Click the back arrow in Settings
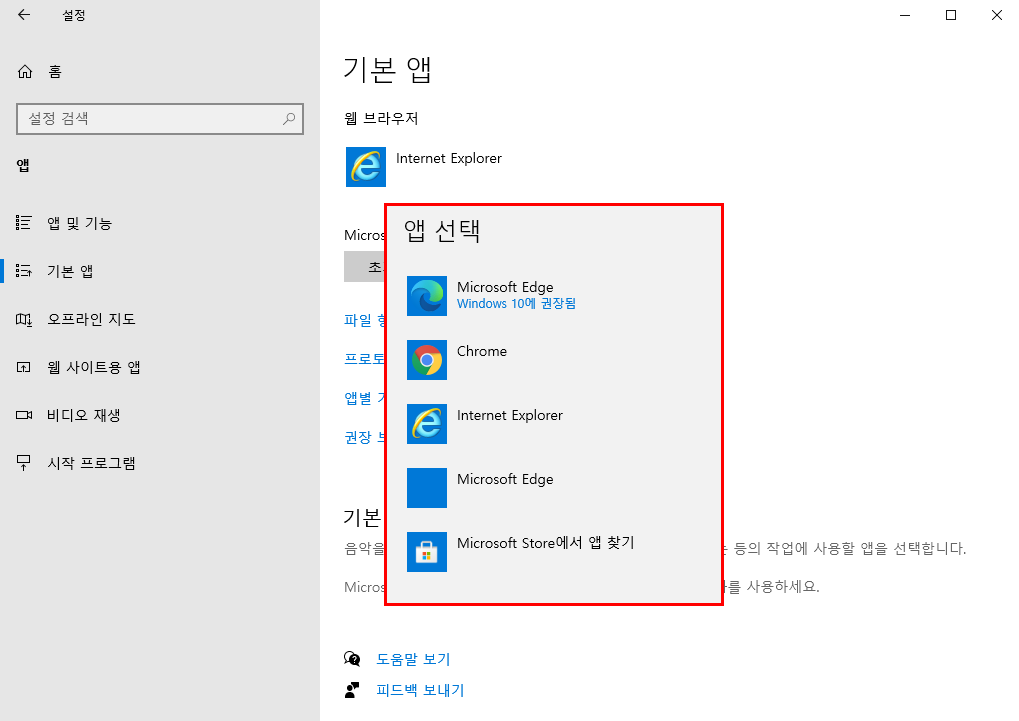1019x721 pixels. pos(24,15)
